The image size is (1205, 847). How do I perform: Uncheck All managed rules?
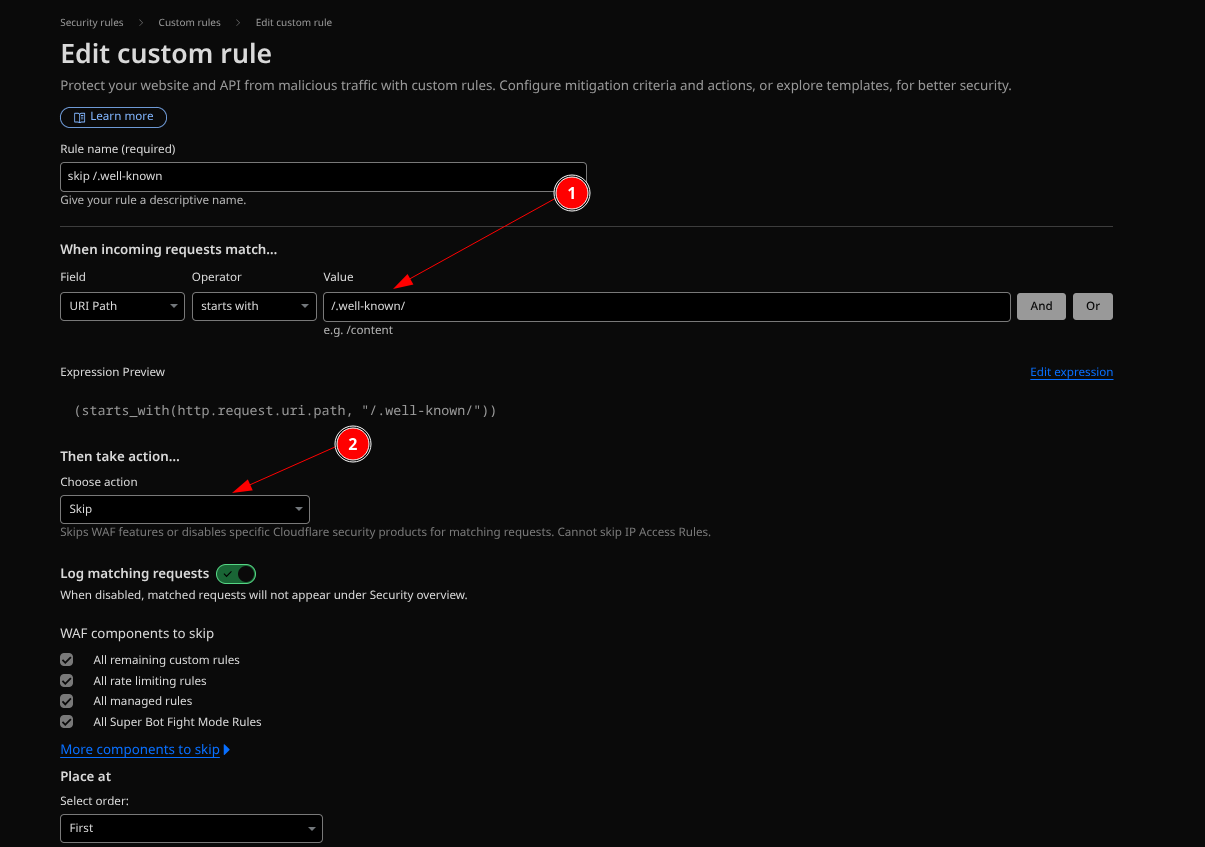[66, 701]
